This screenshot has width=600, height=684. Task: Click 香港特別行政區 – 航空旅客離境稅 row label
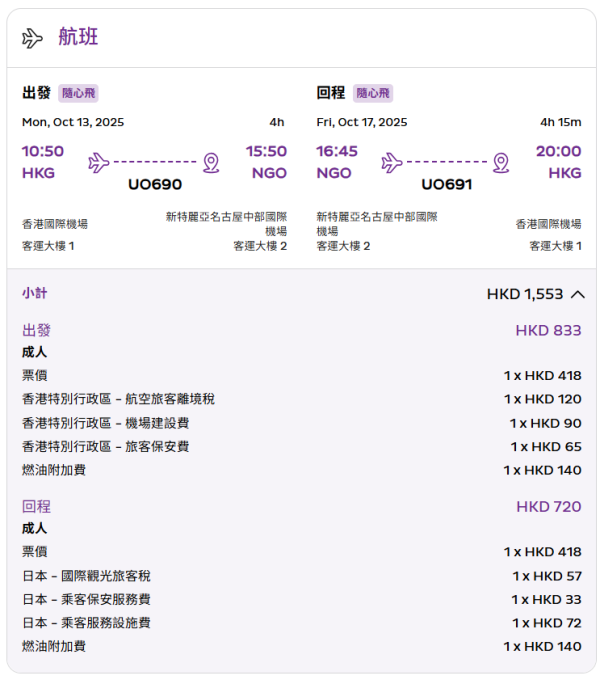118,399
